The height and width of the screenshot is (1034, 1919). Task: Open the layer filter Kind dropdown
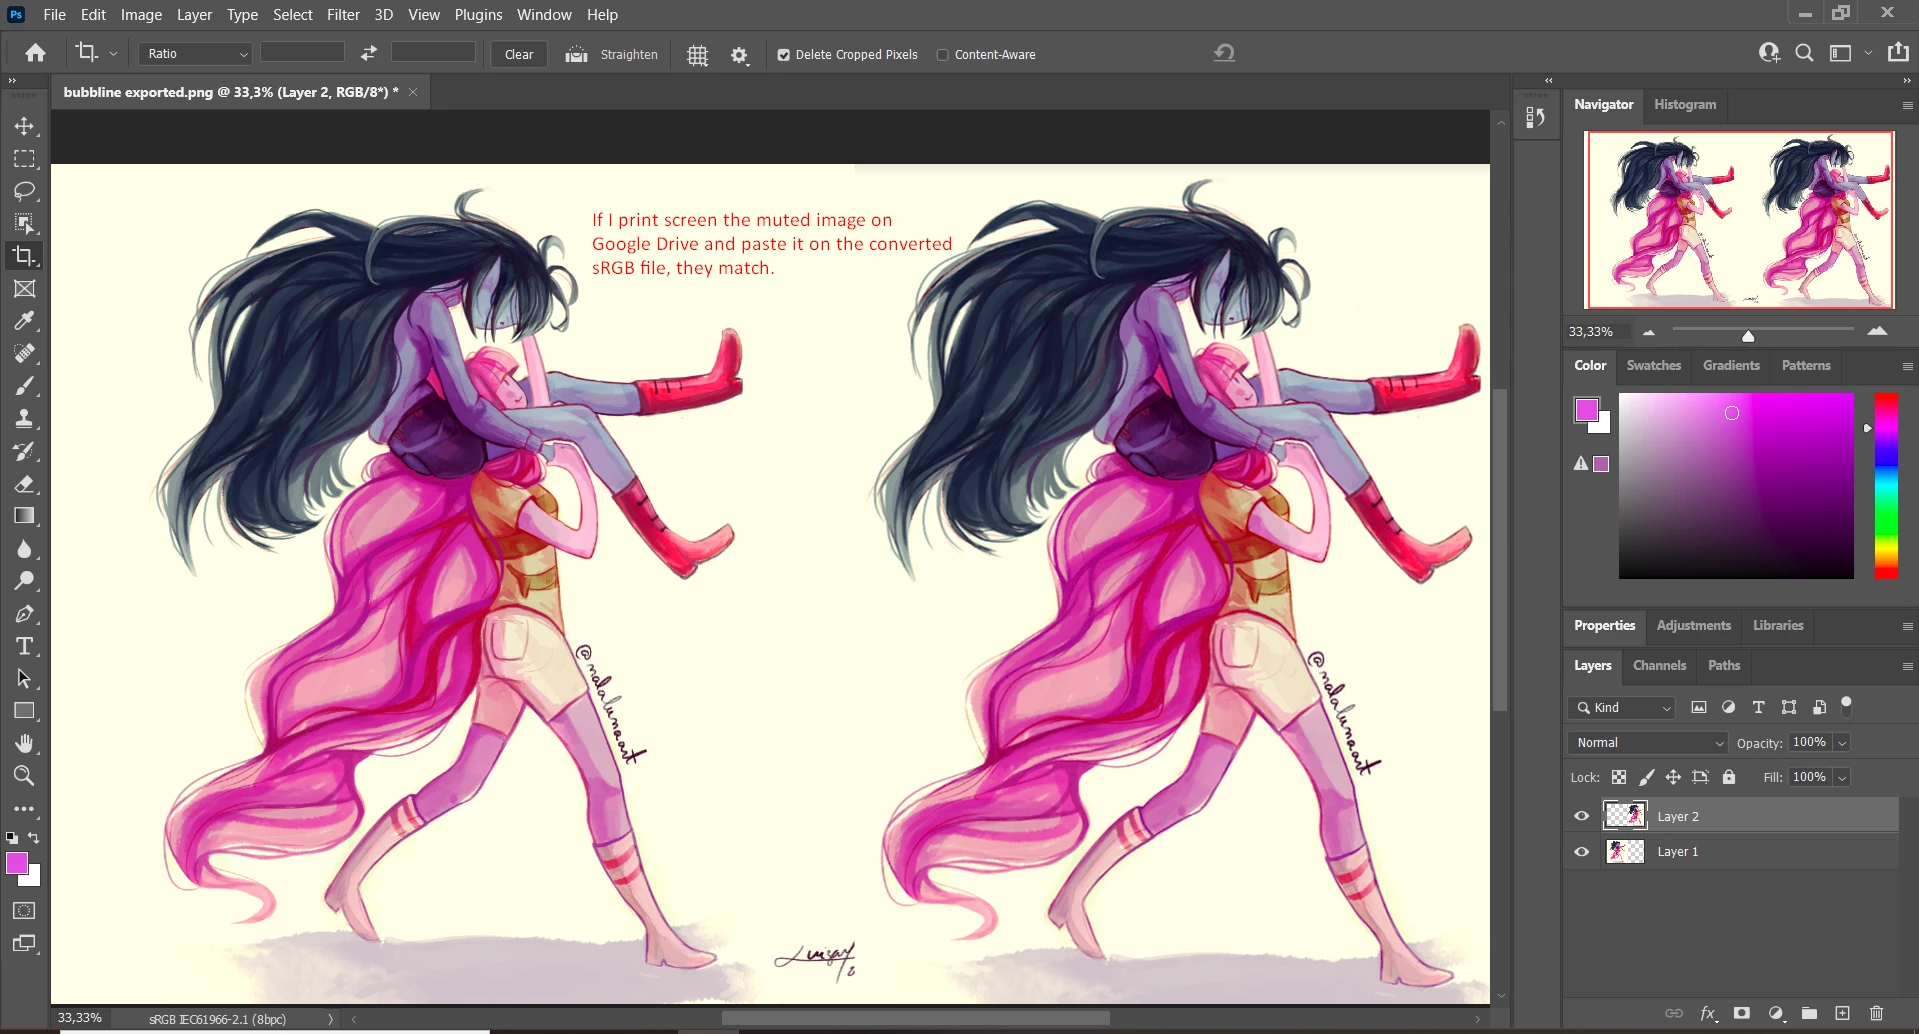(1621, 707)
